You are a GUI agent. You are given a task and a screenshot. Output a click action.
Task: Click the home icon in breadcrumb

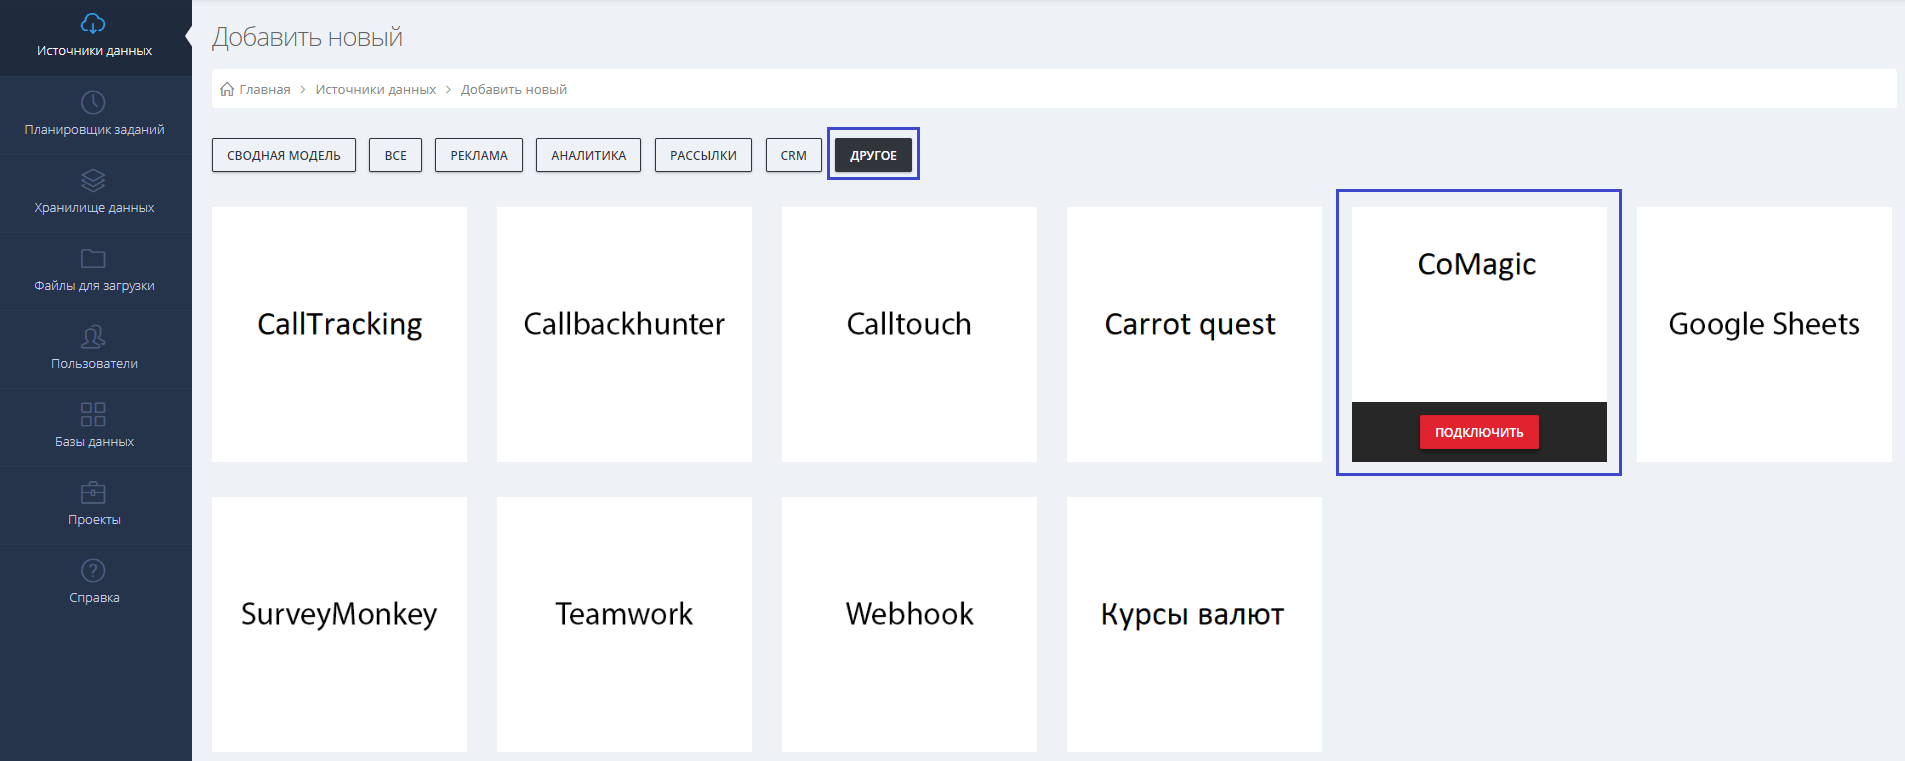coord(227,89)
